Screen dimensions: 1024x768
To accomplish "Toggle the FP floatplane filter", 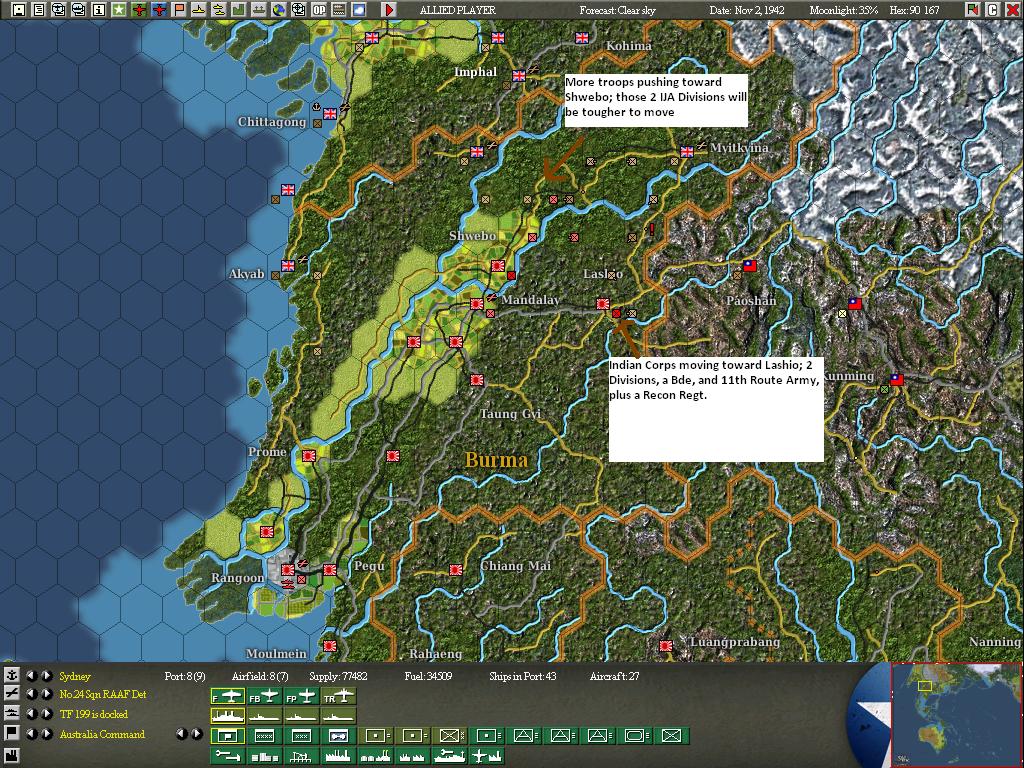I will click(301, 696).
